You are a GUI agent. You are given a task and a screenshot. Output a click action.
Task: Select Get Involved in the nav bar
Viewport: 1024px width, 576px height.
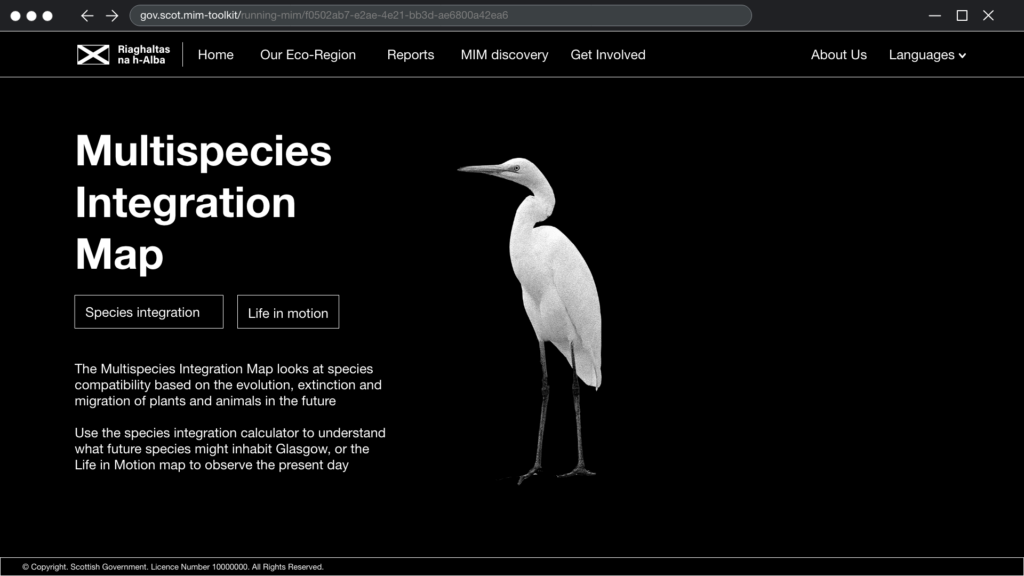(608, 55)
